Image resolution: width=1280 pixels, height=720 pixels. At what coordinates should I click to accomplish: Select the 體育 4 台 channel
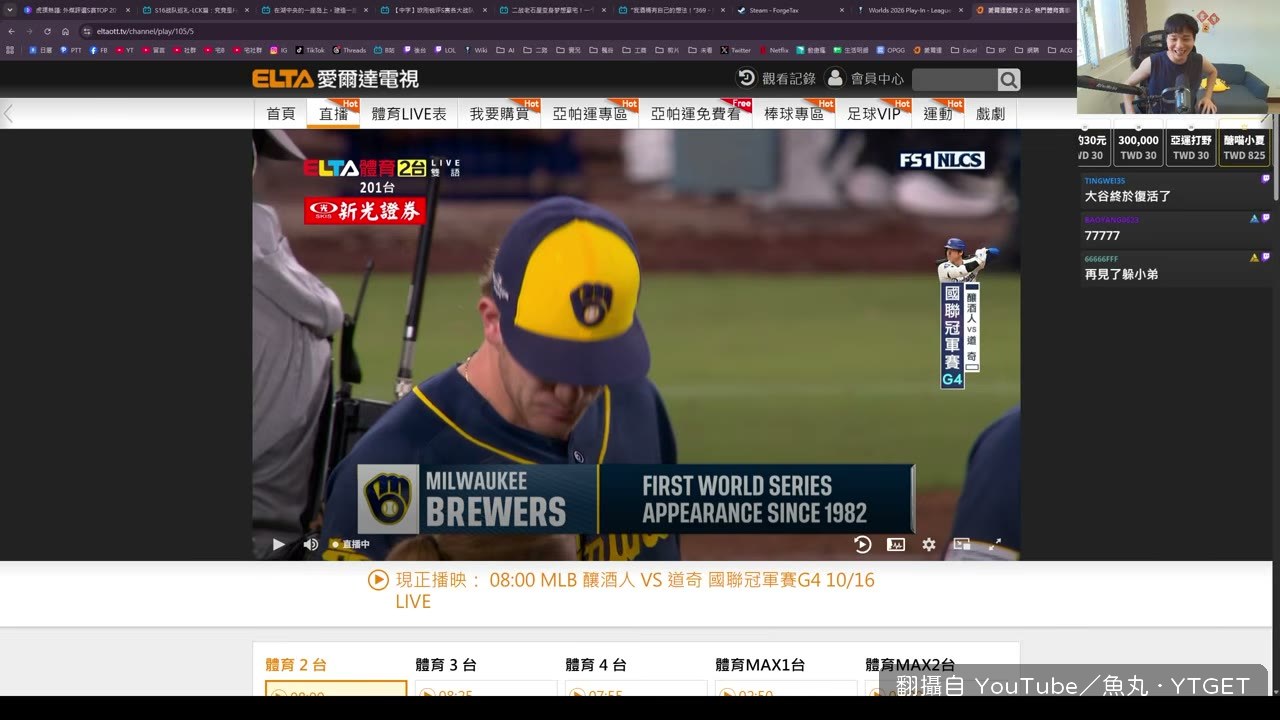[596, 665]
